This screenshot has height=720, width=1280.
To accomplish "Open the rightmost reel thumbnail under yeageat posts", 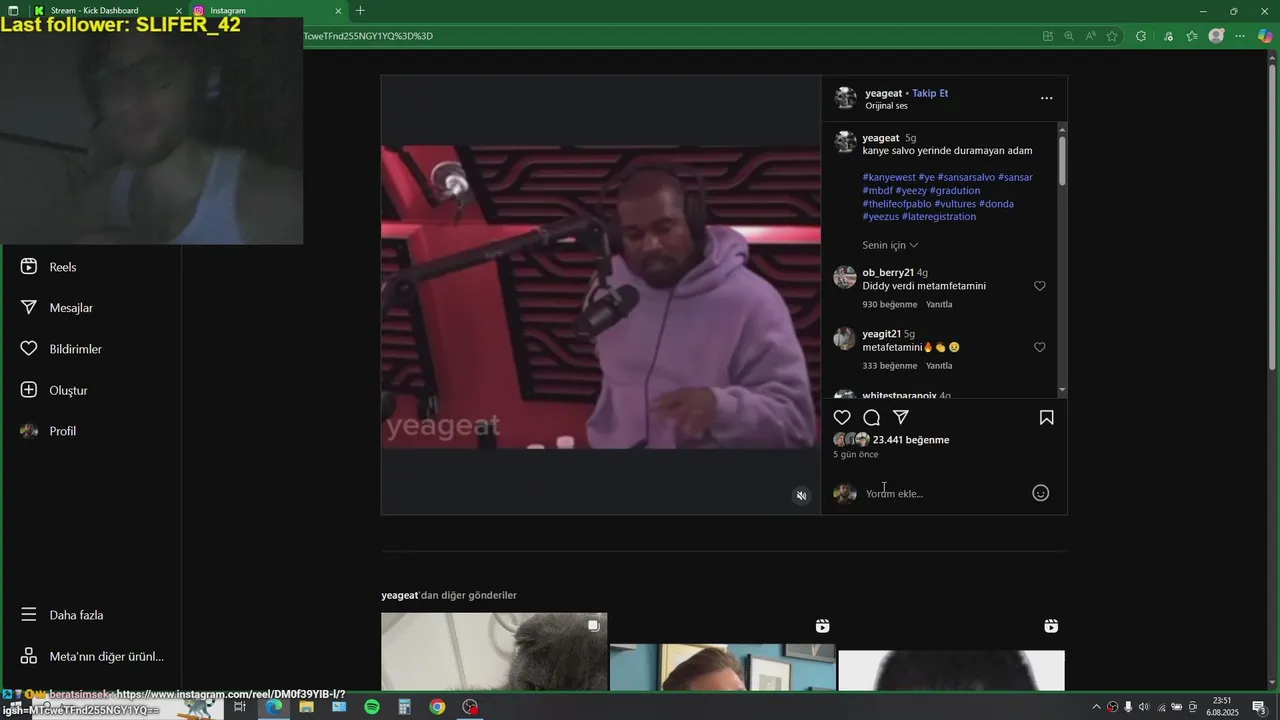I will tap(952, 652).
